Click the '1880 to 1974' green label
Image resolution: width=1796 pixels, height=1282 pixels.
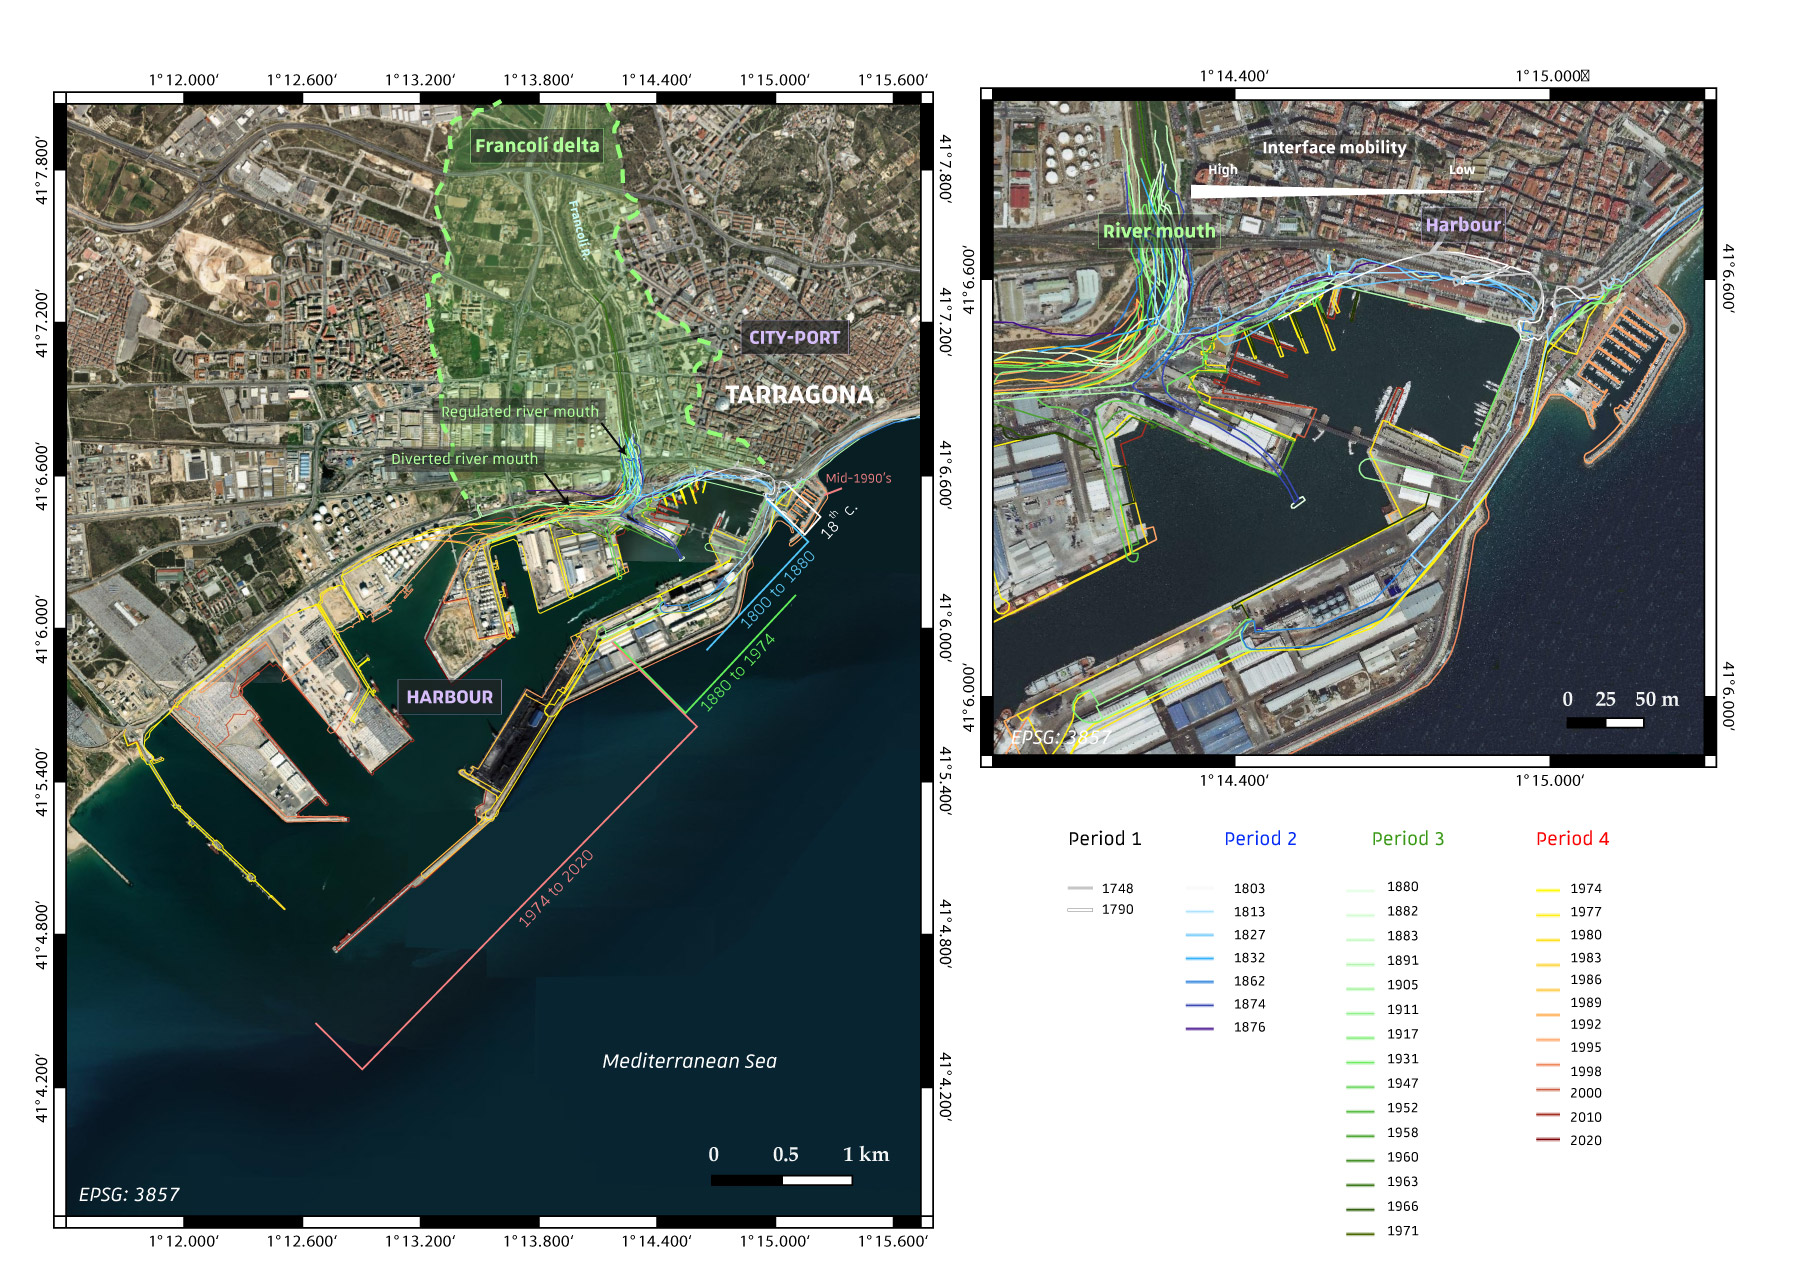(x=738, y=672)
